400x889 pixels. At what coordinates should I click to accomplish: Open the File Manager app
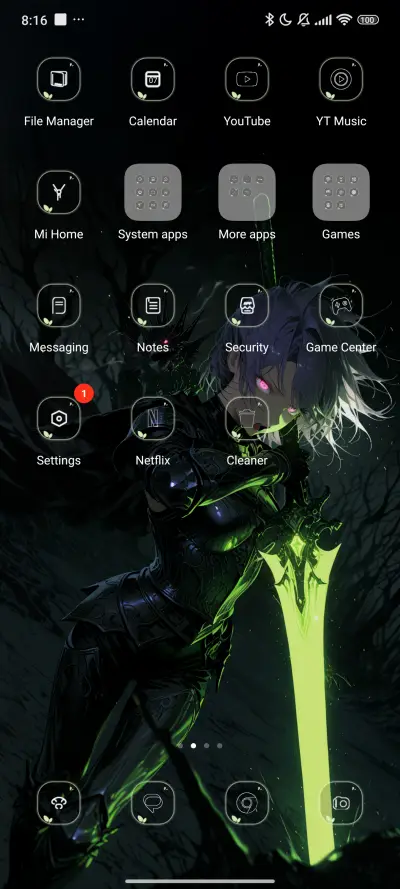[x=59, y=79]
